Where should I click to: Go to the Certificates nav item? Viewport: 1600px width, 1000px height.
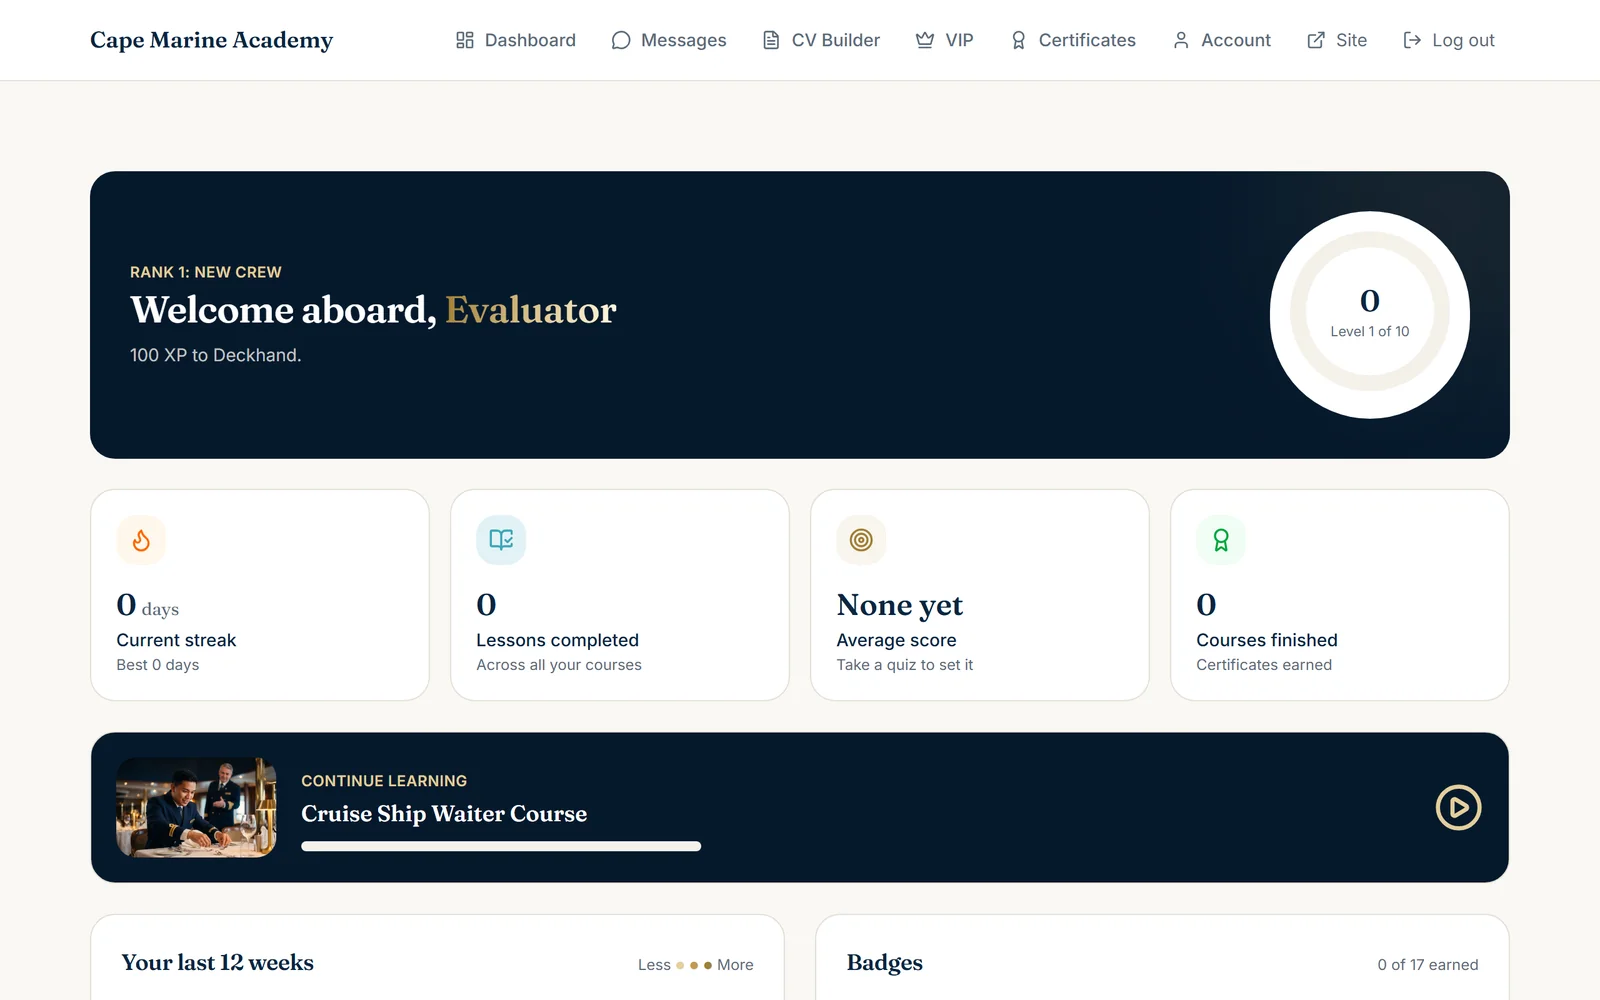point(1073,40)
